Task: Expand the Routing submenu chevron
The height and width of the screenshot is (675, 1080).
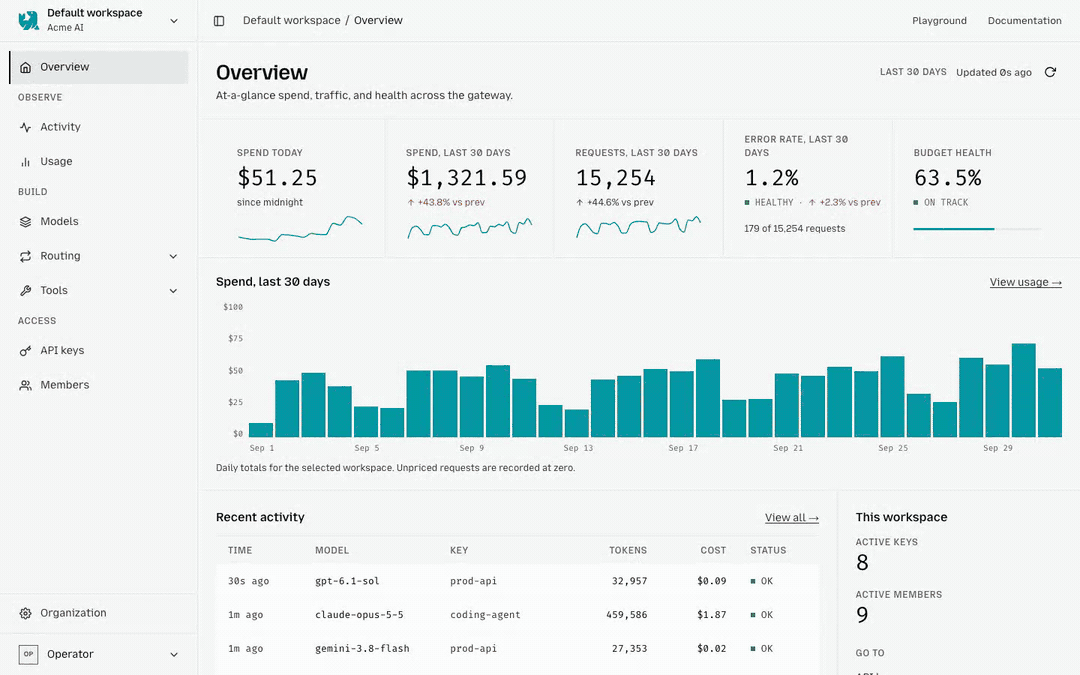Action: pos(174,256)
